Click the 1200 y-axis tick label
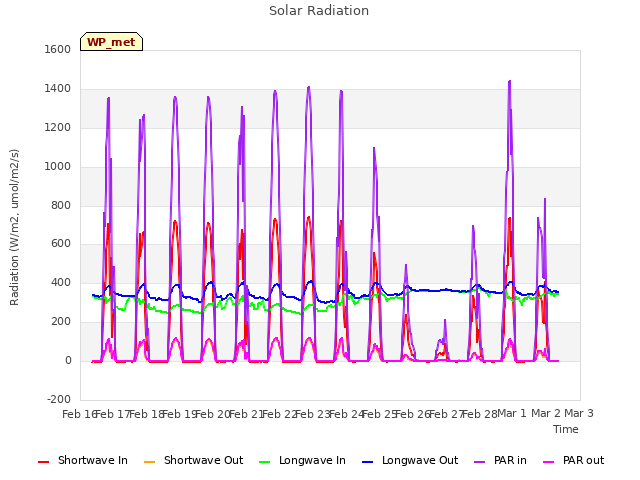This screenshot has height=480, width=640. pos(58,128)
